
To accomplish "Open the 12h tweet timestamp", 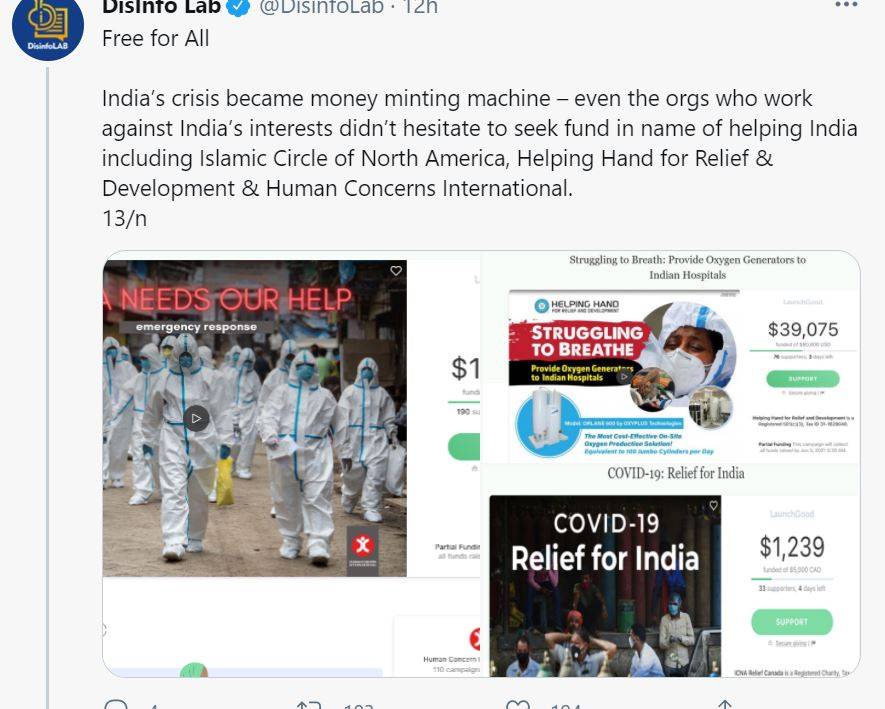I will click(420, 7).
